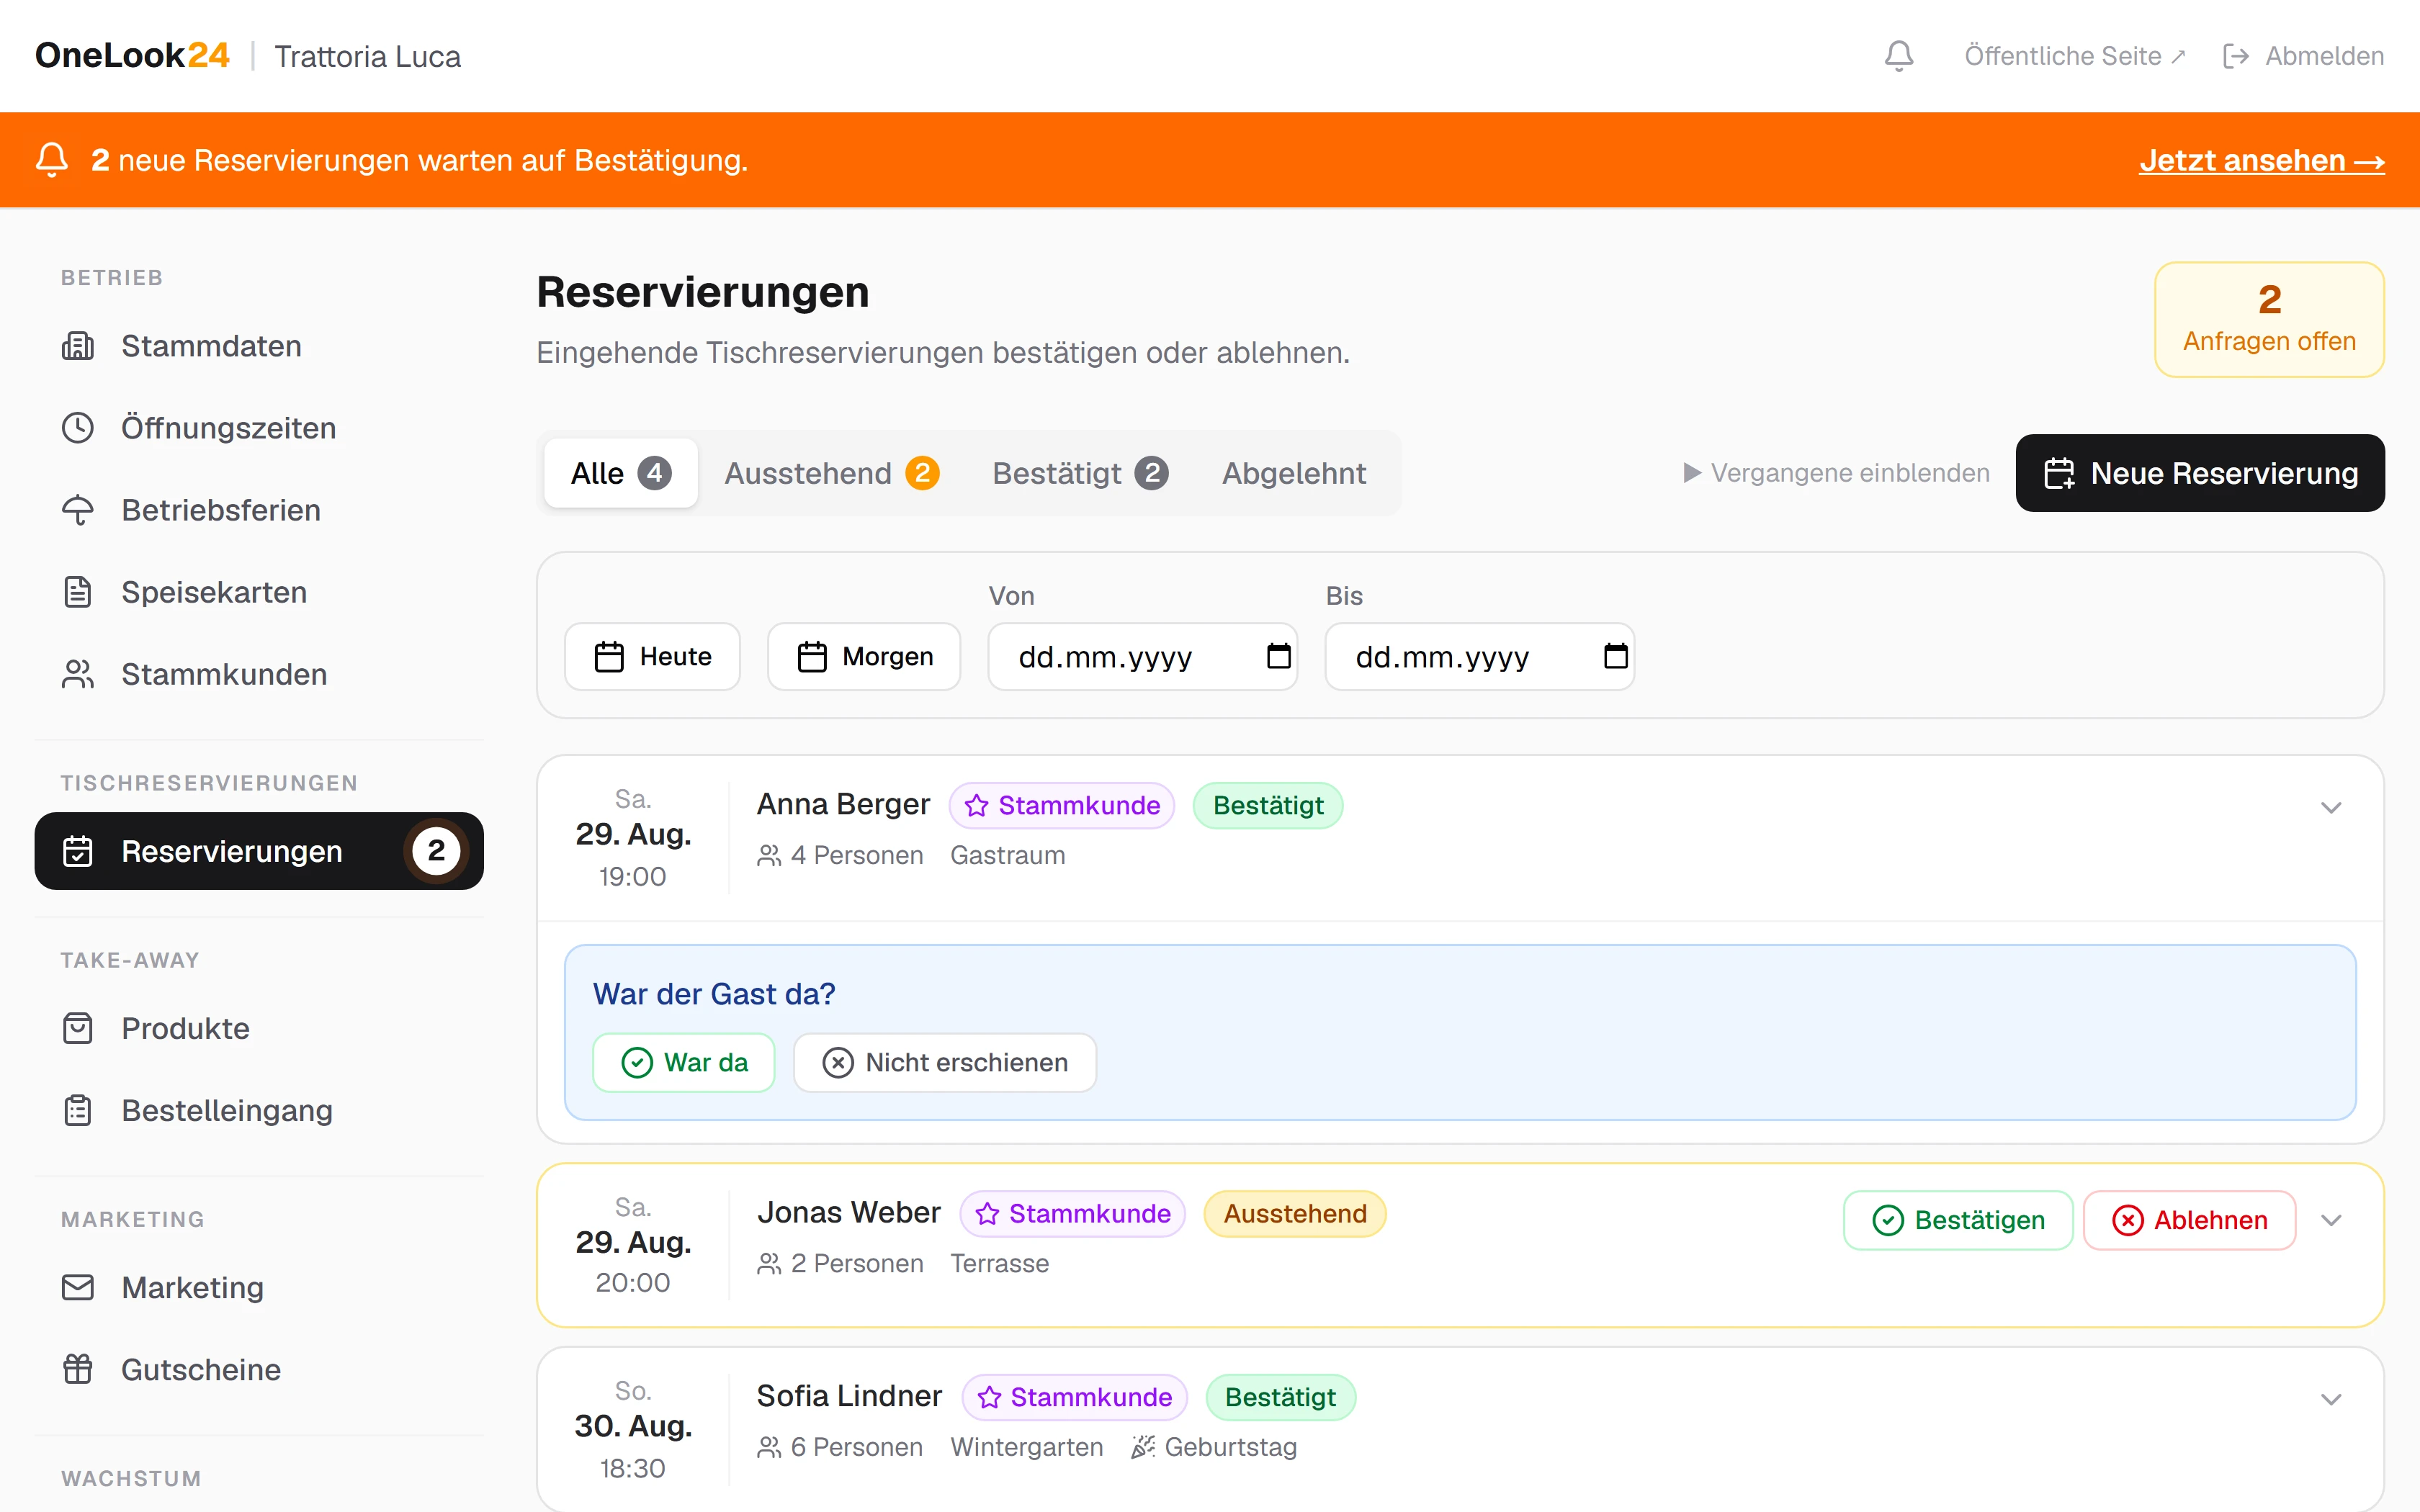Open Stammdaten in the sidebar
Viewport: 2420px width, 1512px height.
point(259,346)
